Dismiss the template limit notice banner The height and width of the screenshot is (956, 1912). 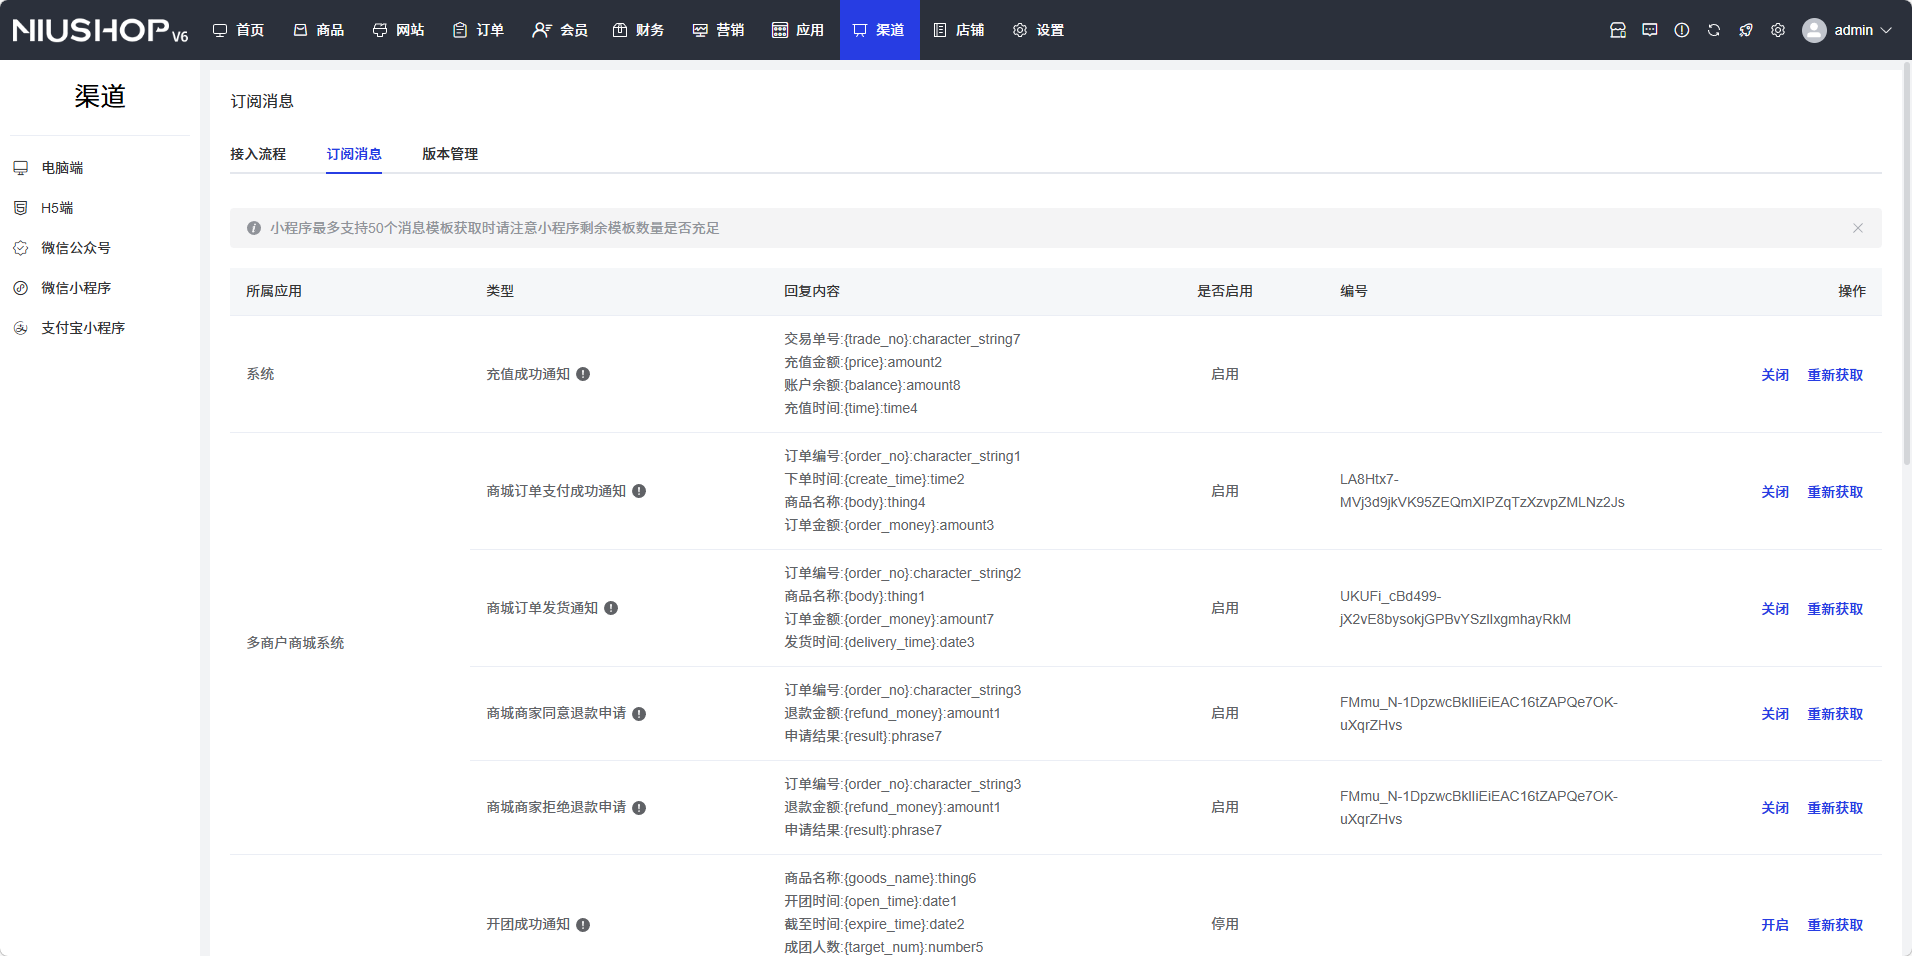[1857, 228]
